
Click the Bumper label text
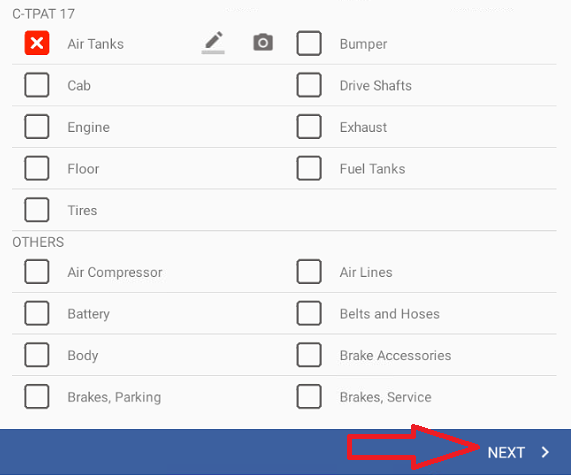coord(363,44)
